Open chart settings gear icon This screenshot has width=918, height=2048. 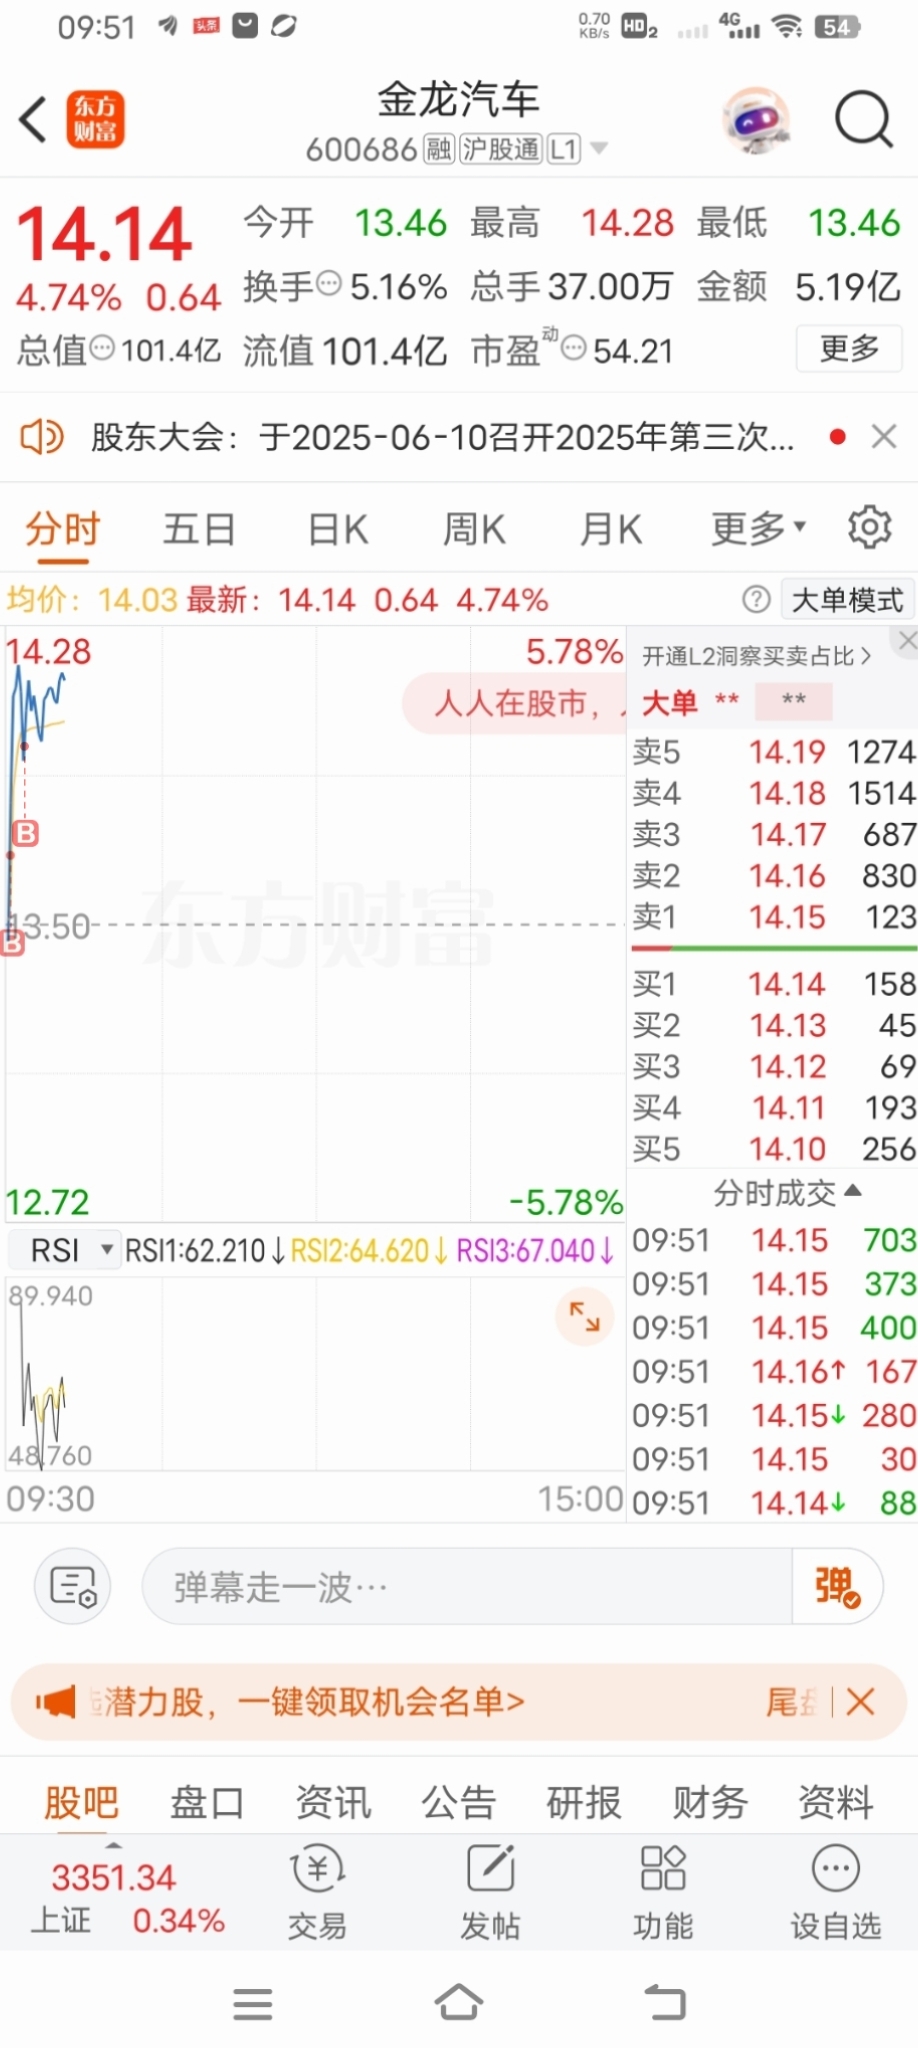pos(869,526)
